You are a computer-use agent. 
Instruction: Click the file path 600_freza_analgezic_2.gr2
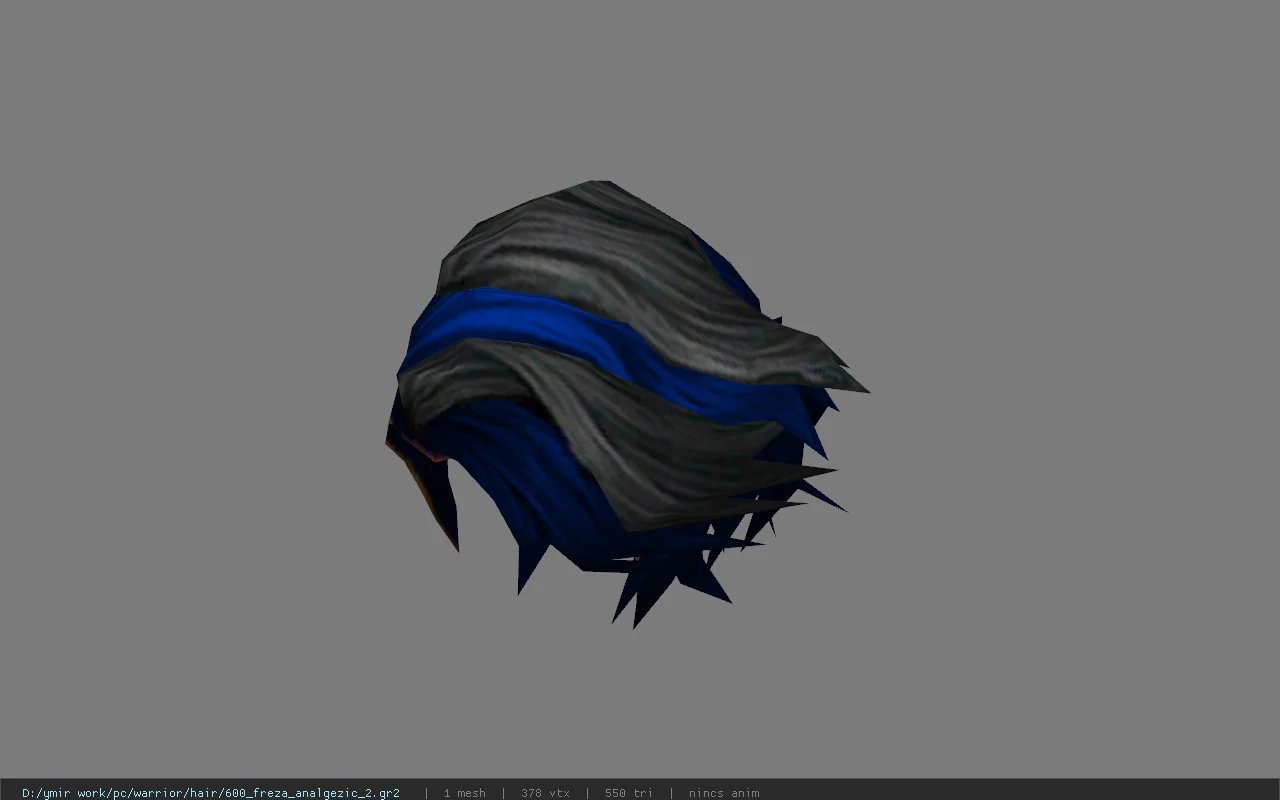click(211, 793)
